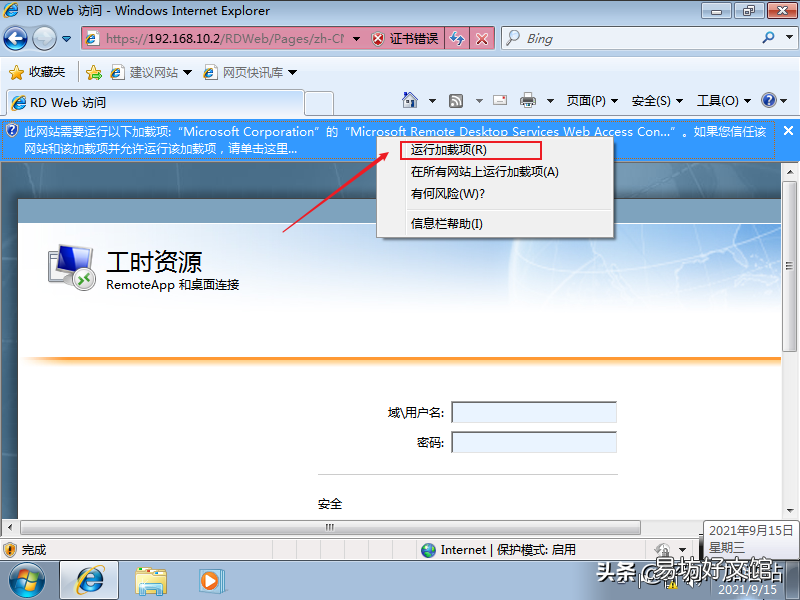The width and height of the screenshot is (800, 600).
Task: Expand the help icon dropdown arrow
Action: coord(783,101)
